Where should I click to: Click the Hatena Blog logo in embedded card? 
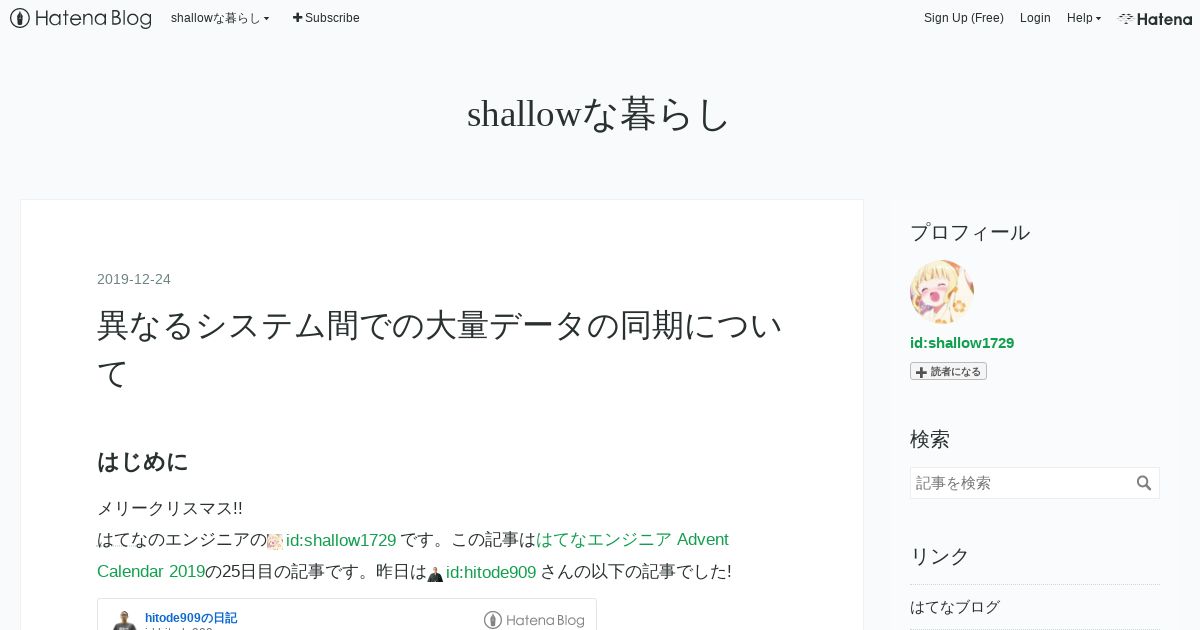(x=534, y=620)
